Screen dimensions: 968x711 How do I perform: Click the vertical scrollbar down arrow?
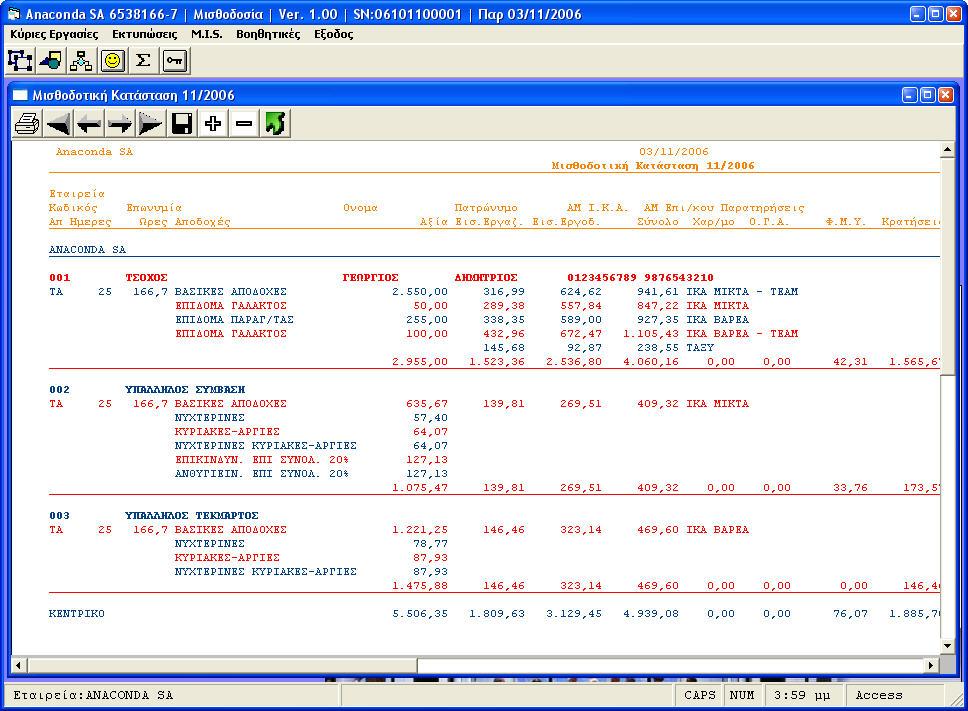[947, 648]
